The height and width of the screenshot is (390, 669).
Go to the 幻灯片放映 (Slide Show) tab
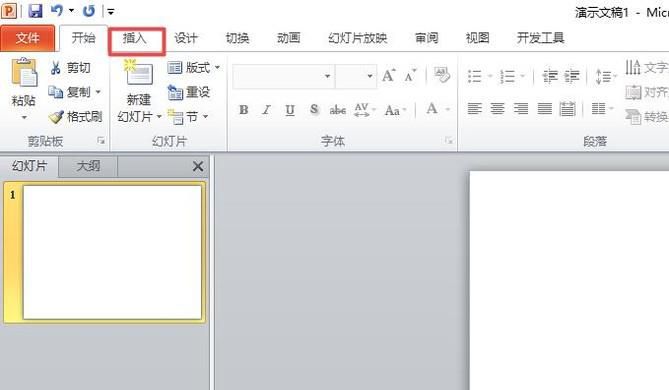point(358,38)
